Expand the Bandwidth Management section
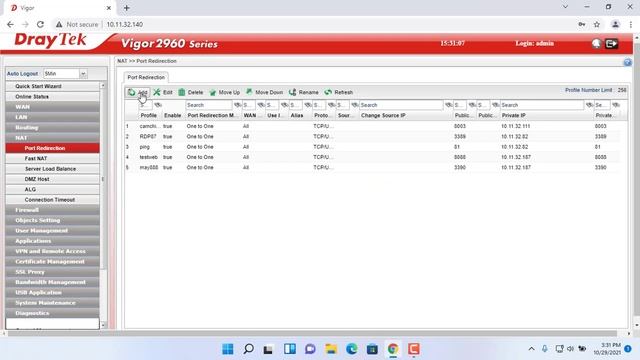This screenshot has width=640, height=360. click(52, 282)
